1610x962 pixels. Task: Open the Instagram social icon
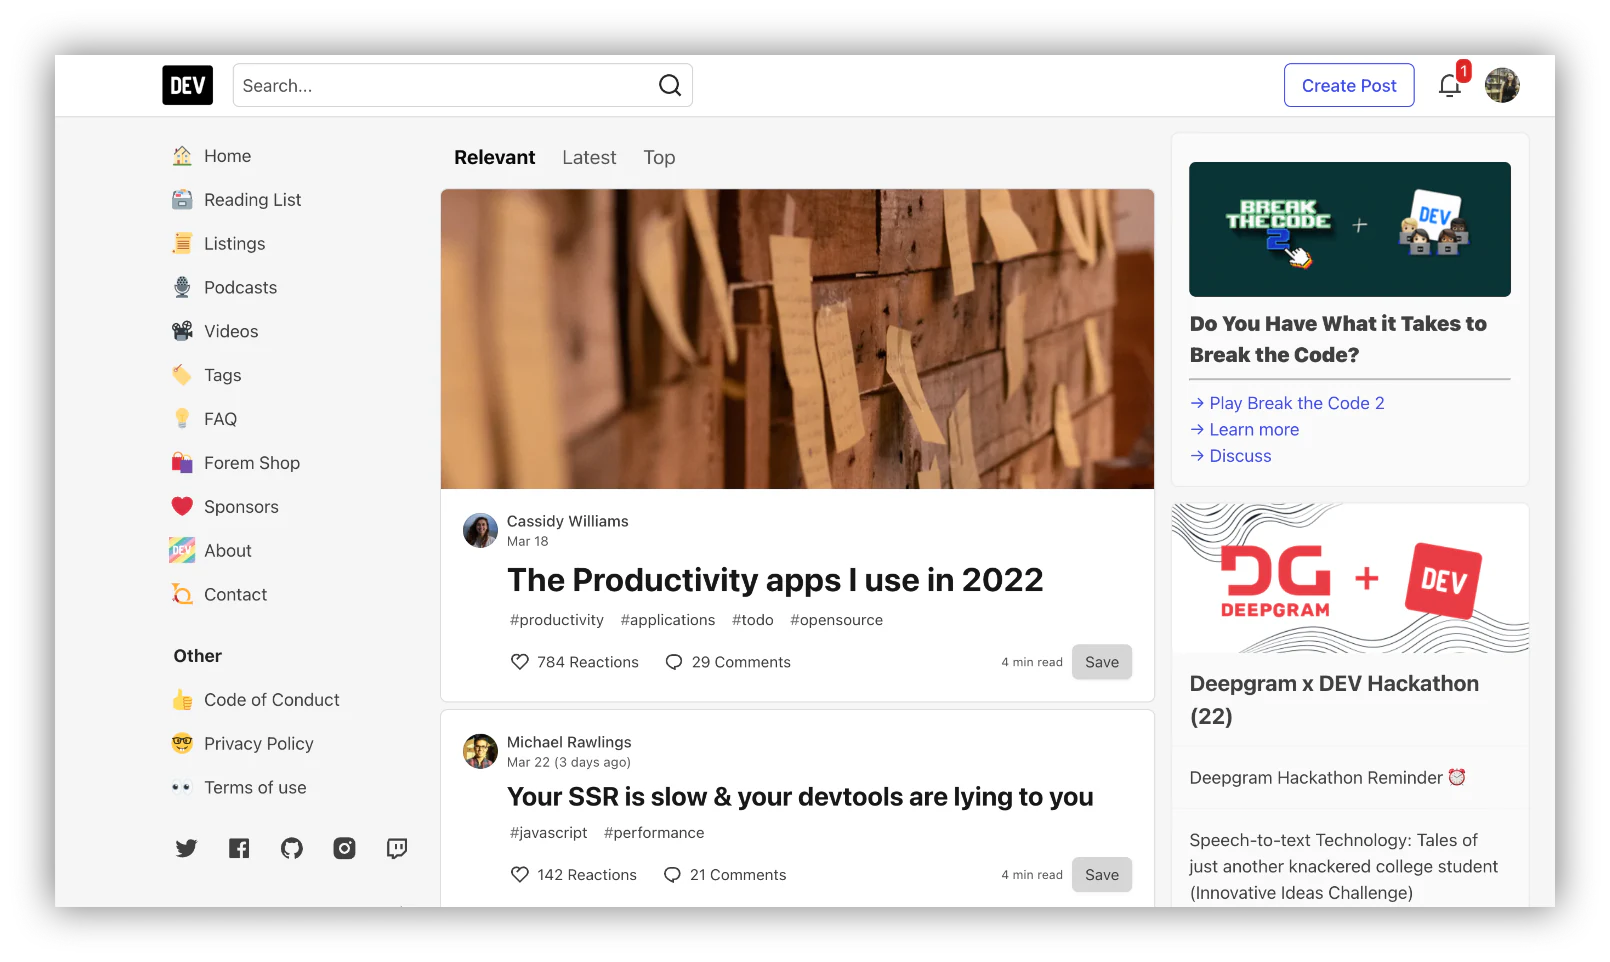tap(344, 848)
